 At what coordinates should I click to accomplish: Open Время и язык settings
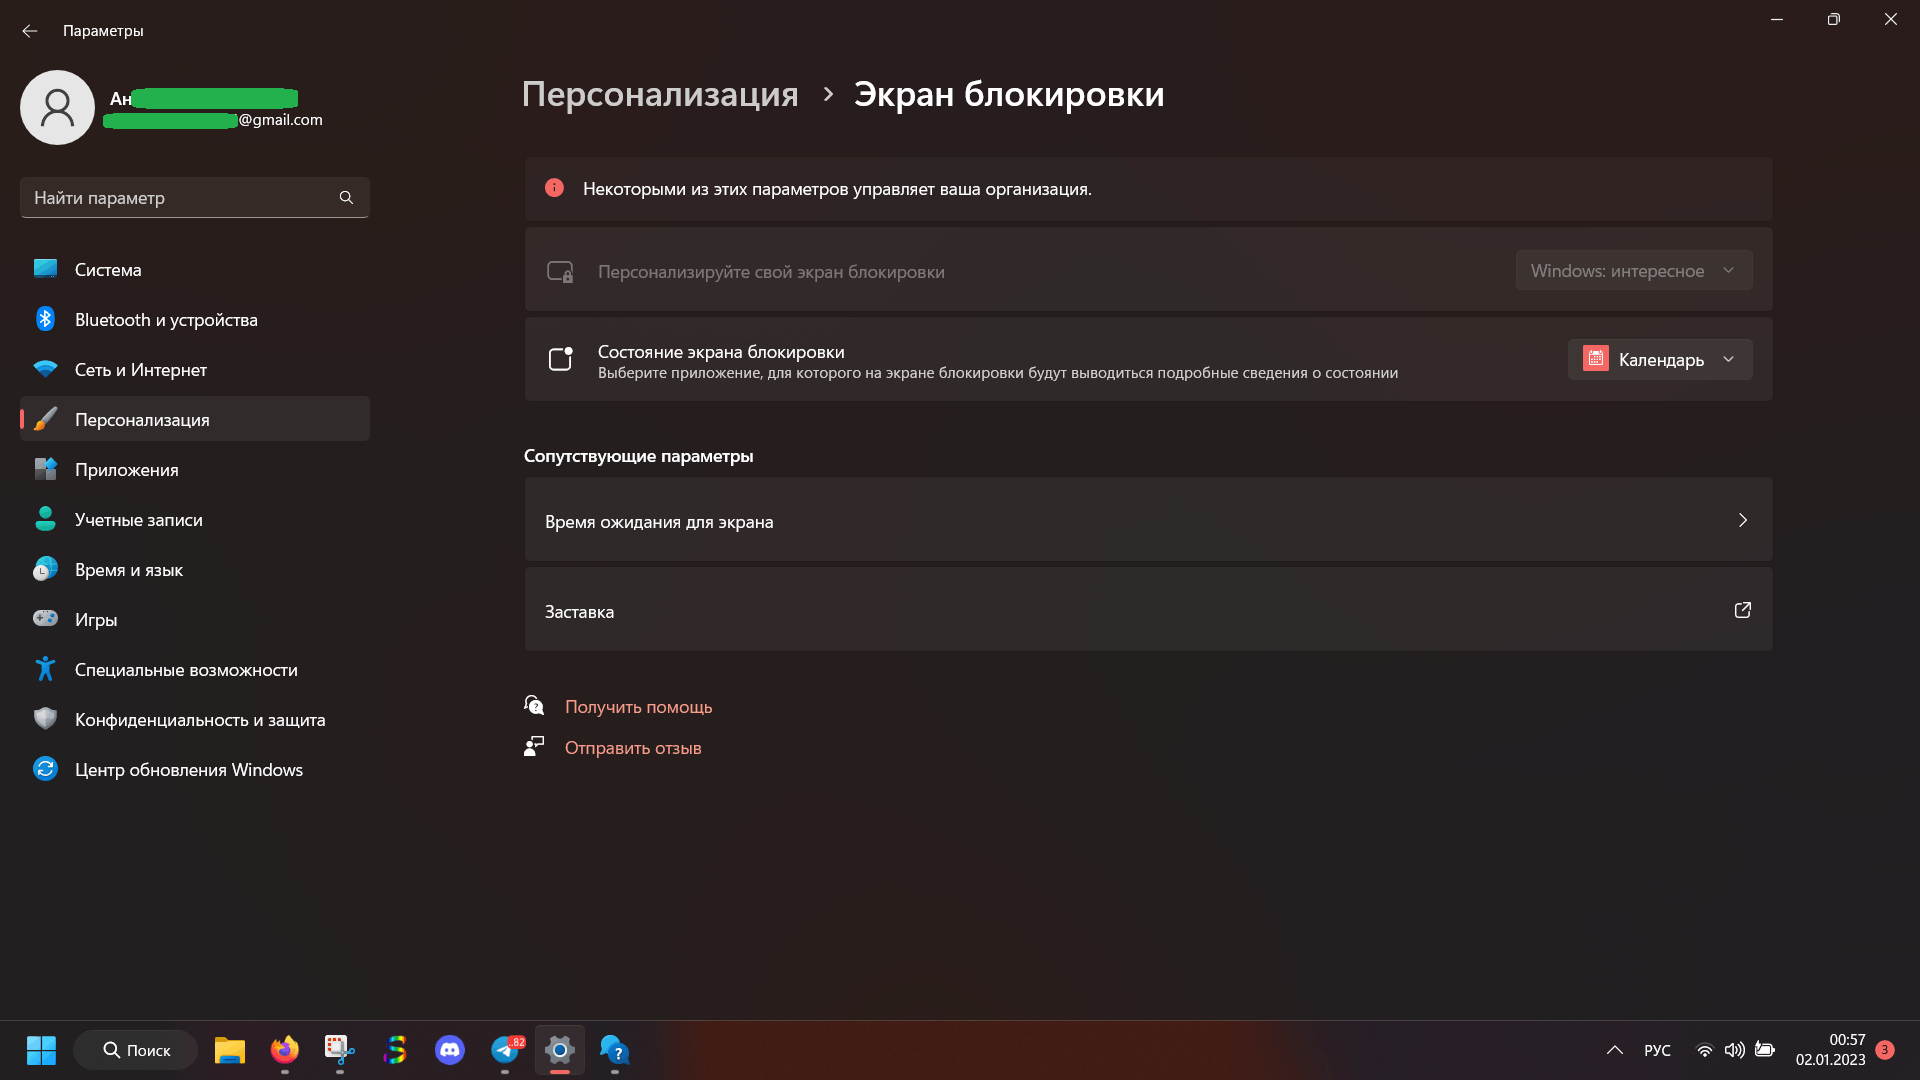128,568
